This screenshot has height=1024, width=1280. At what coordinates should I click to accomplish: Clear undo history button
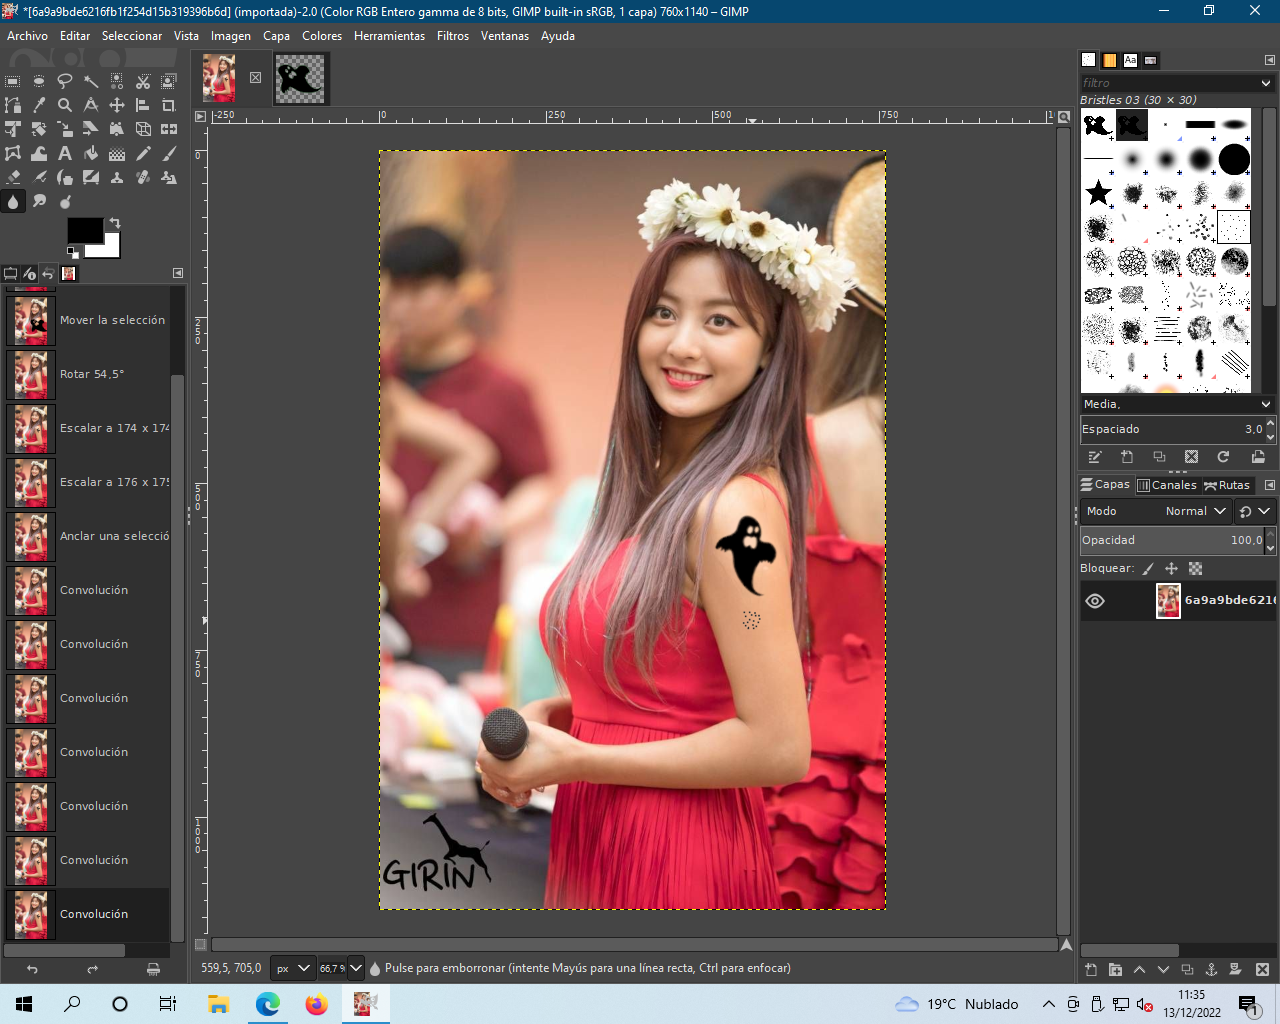tap(153, 969)
